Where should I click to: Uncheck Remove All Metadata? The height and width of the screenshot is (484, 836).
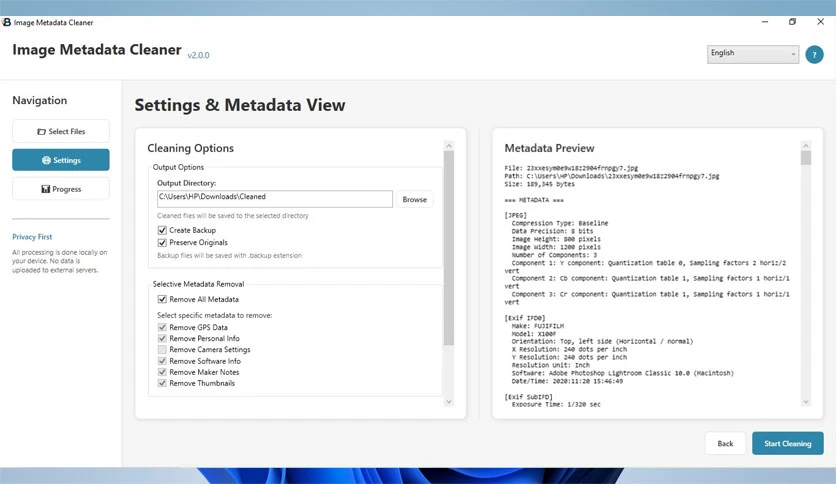tap(162, 299)
